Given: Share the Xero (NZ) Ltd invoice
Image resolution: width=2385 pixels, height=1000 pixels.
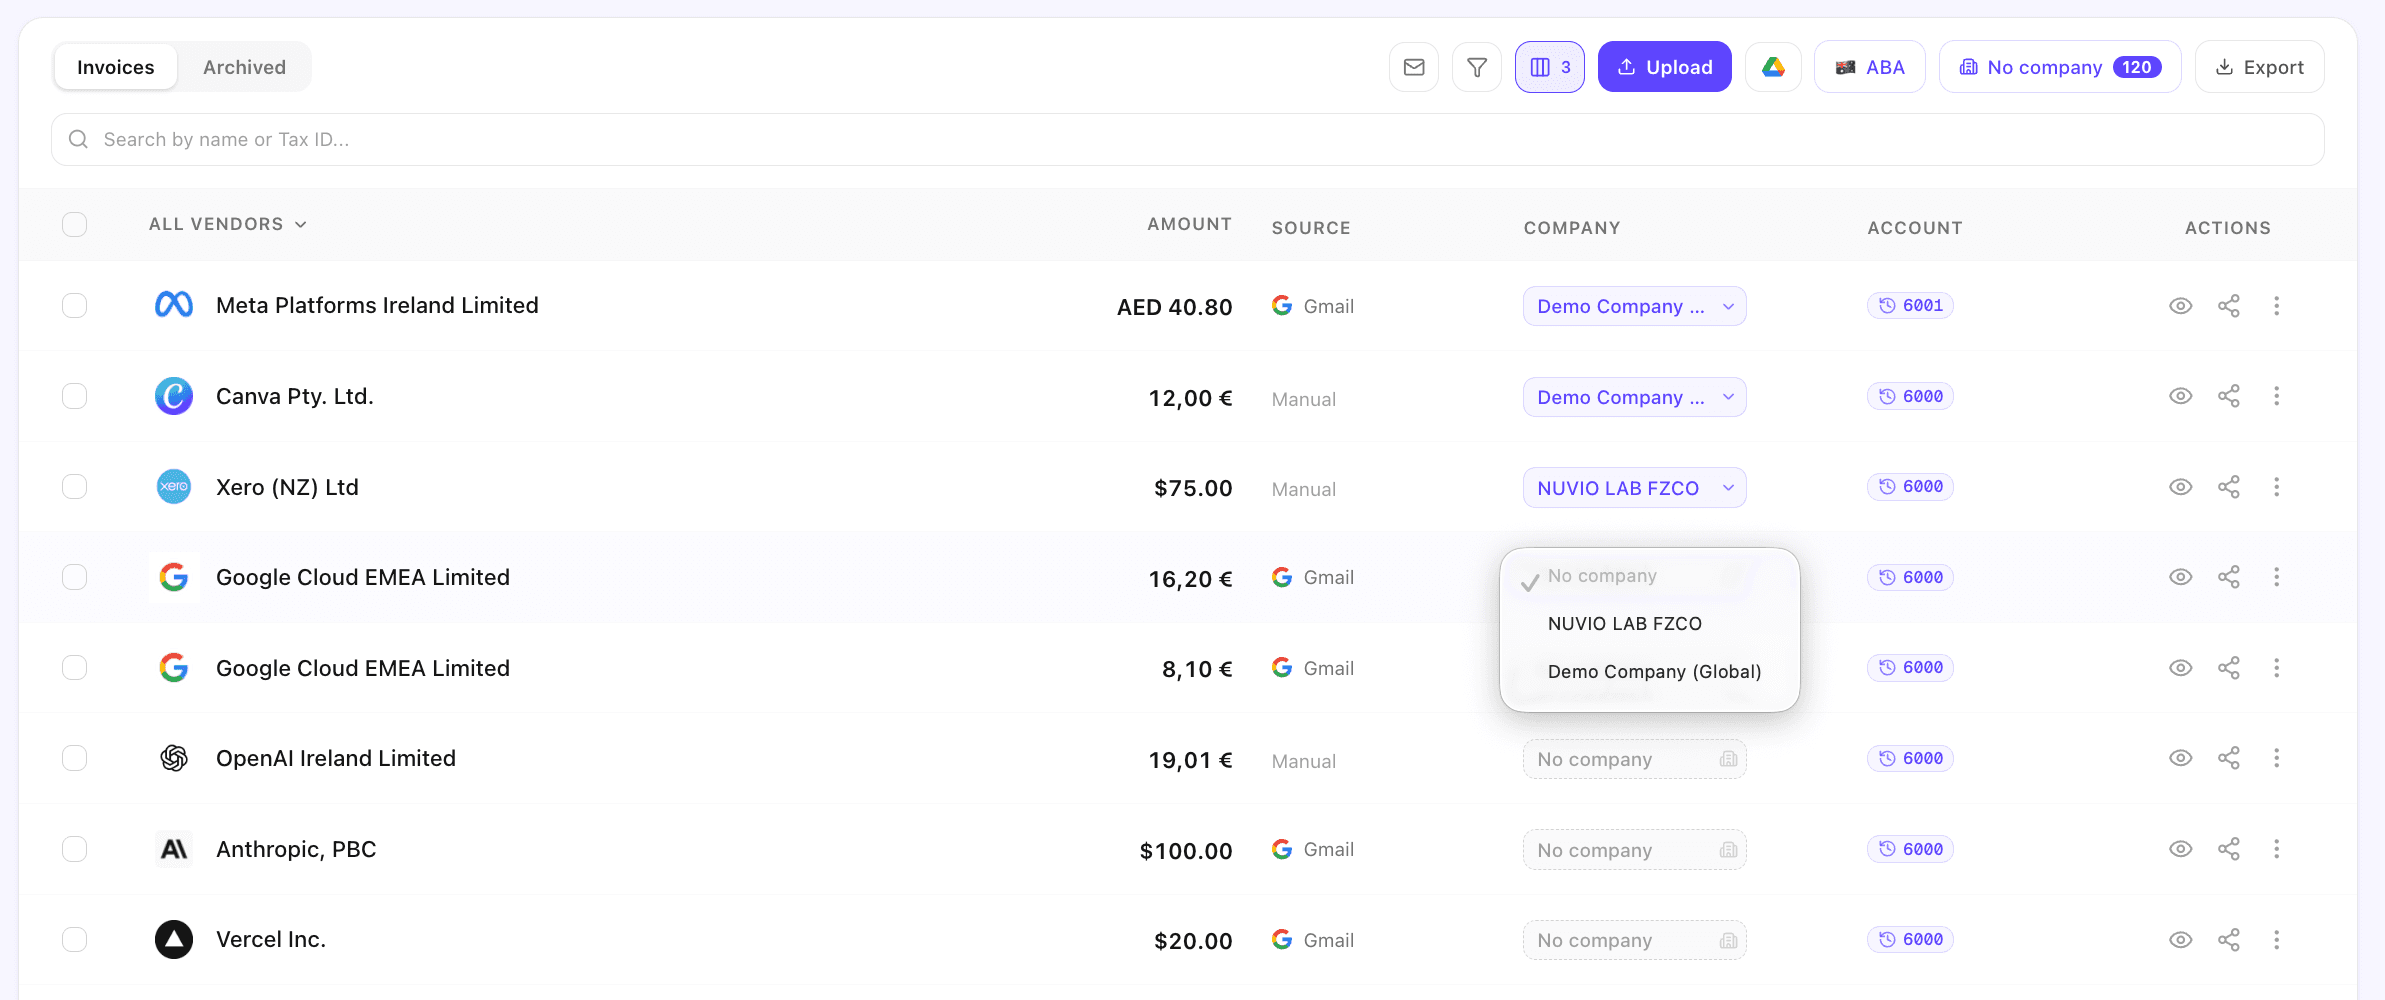Looking at the screenshot, I should [2229, 487].
